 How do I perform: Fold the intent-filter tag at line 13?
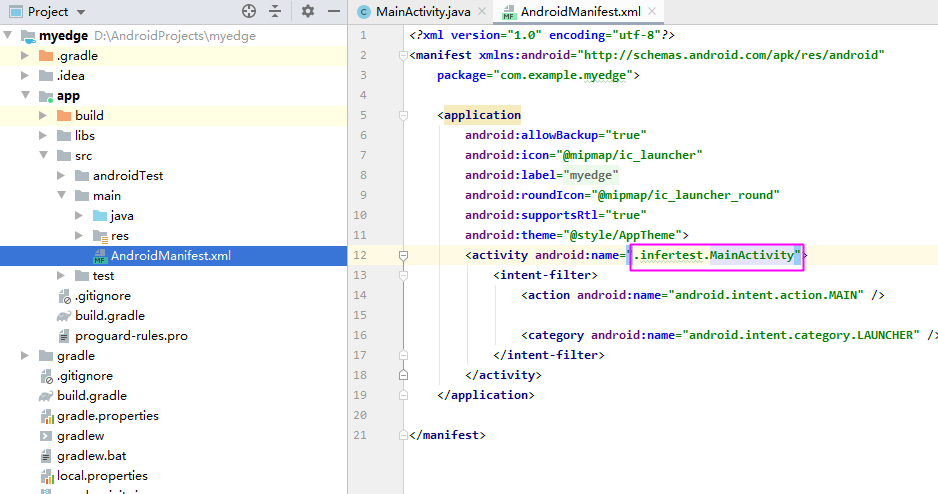point(403,275)
